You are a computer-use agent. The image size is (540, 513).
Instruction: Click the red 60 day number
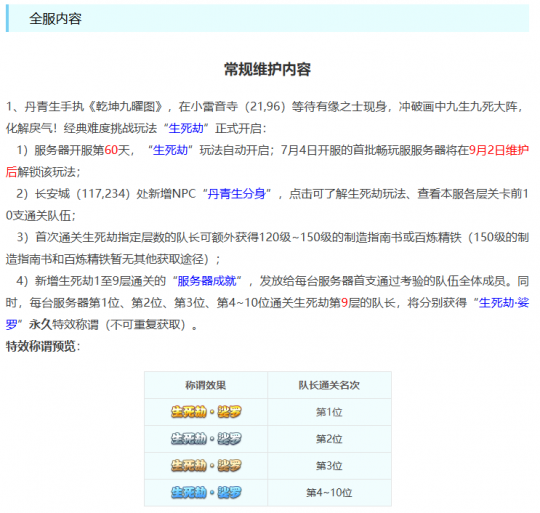[111, 150]
